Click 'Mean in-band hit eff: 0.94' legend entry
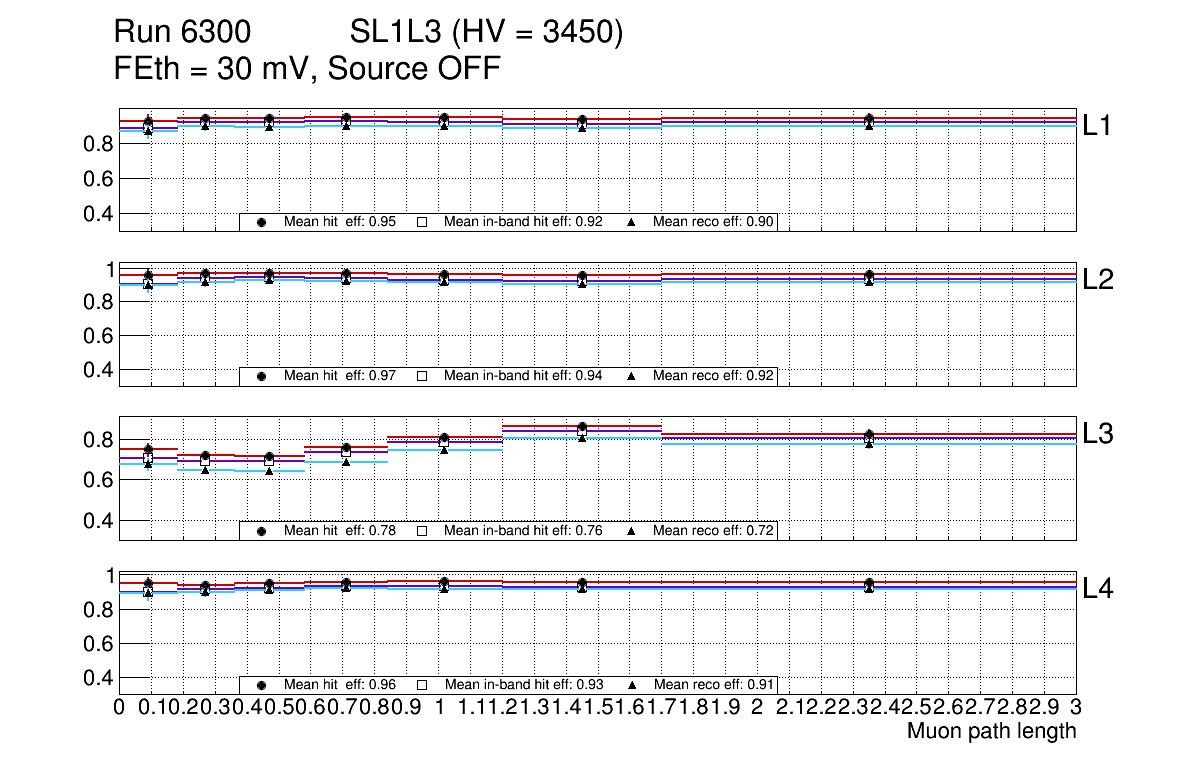This screenshot has height=772, width=1196. [x=522, y=376]
